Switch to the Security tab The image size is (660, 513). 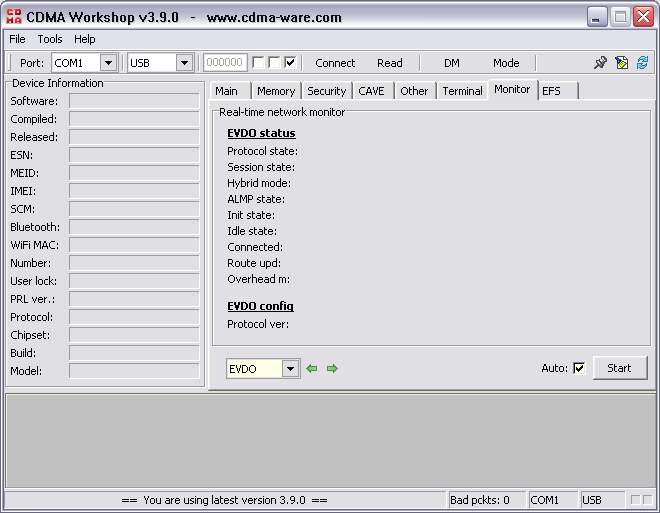327,91
